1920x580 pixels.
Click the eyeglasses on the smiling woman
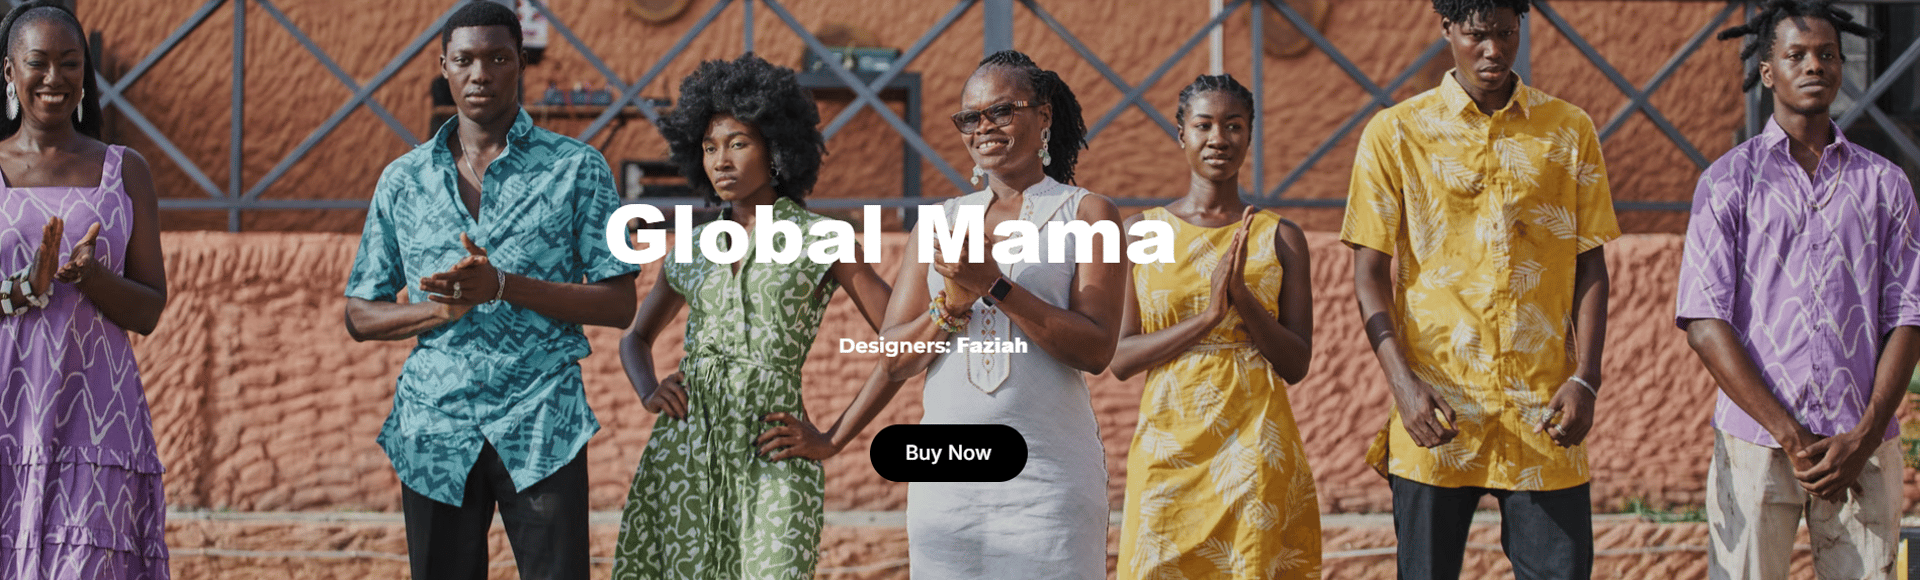[x=990, y=116]
